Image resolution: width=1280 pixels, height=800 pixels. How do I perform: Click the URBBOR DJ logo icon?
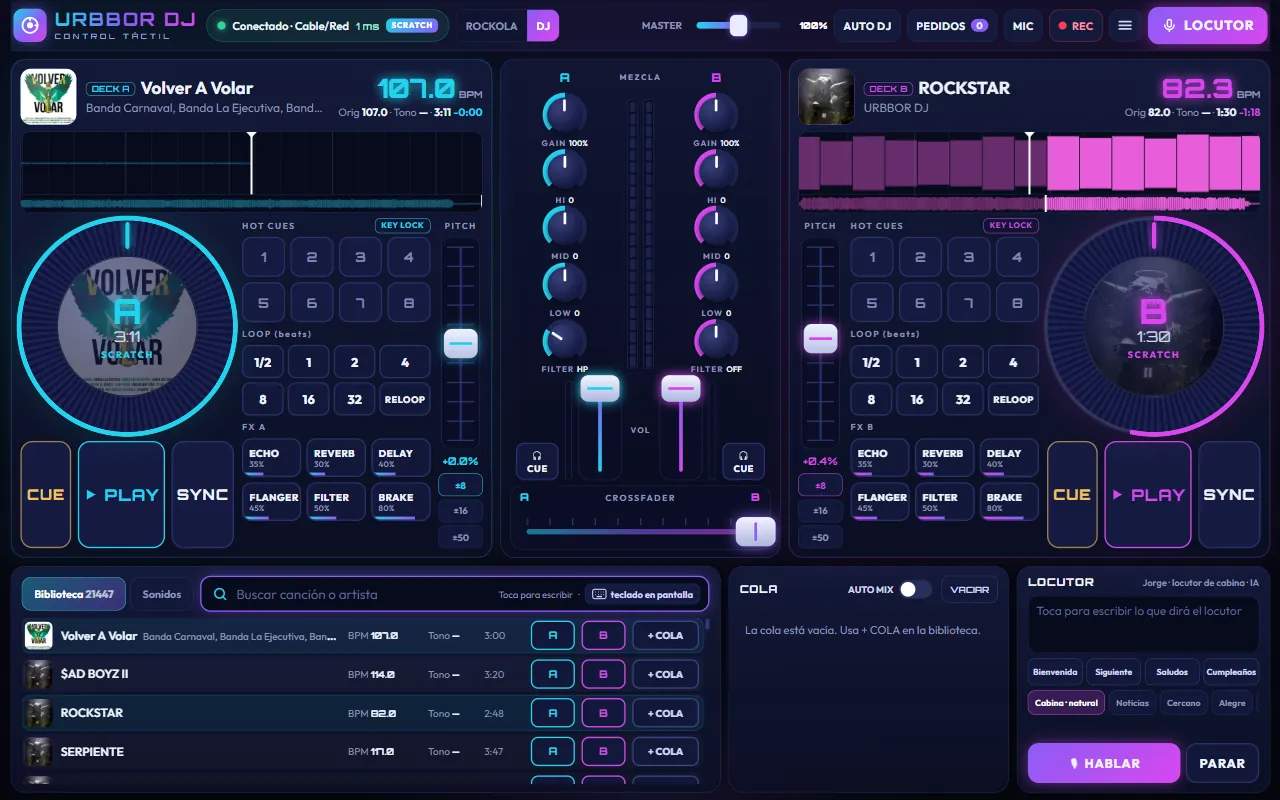point(30,26)
